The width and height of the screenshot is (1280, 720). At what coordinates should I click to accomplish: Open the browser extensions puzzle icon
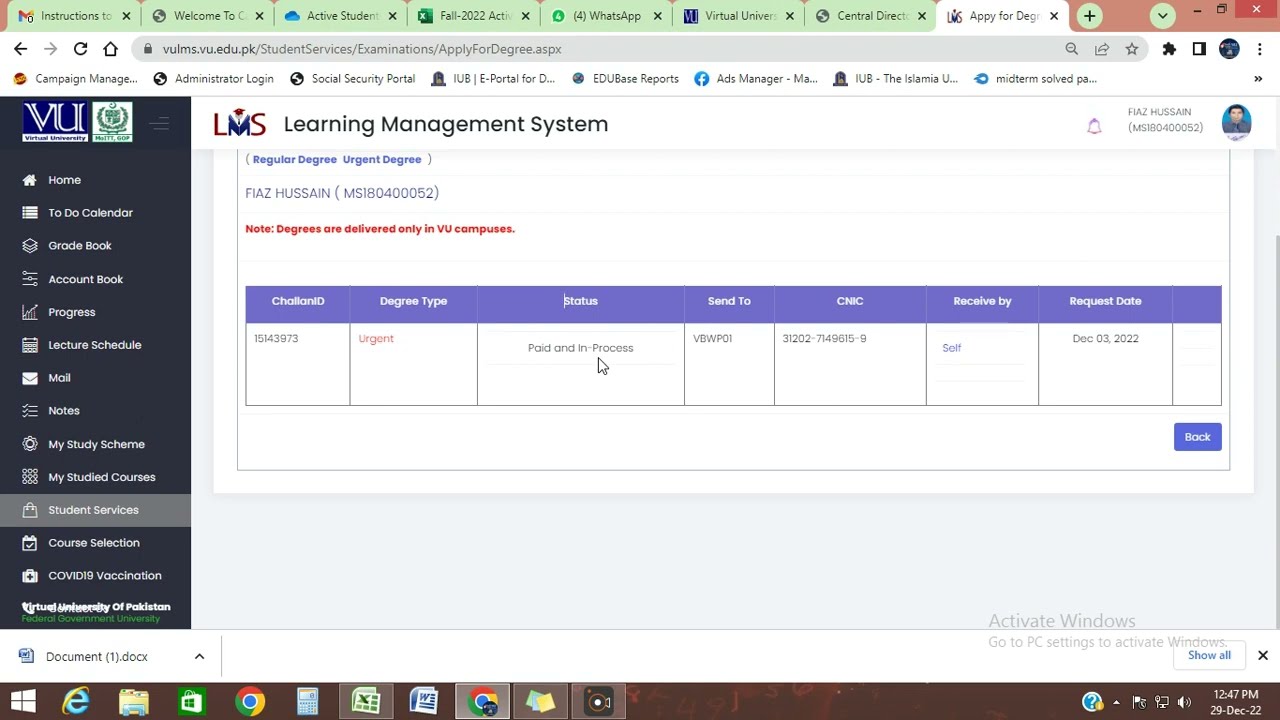pyautogui.click(x=1169, y=49)
